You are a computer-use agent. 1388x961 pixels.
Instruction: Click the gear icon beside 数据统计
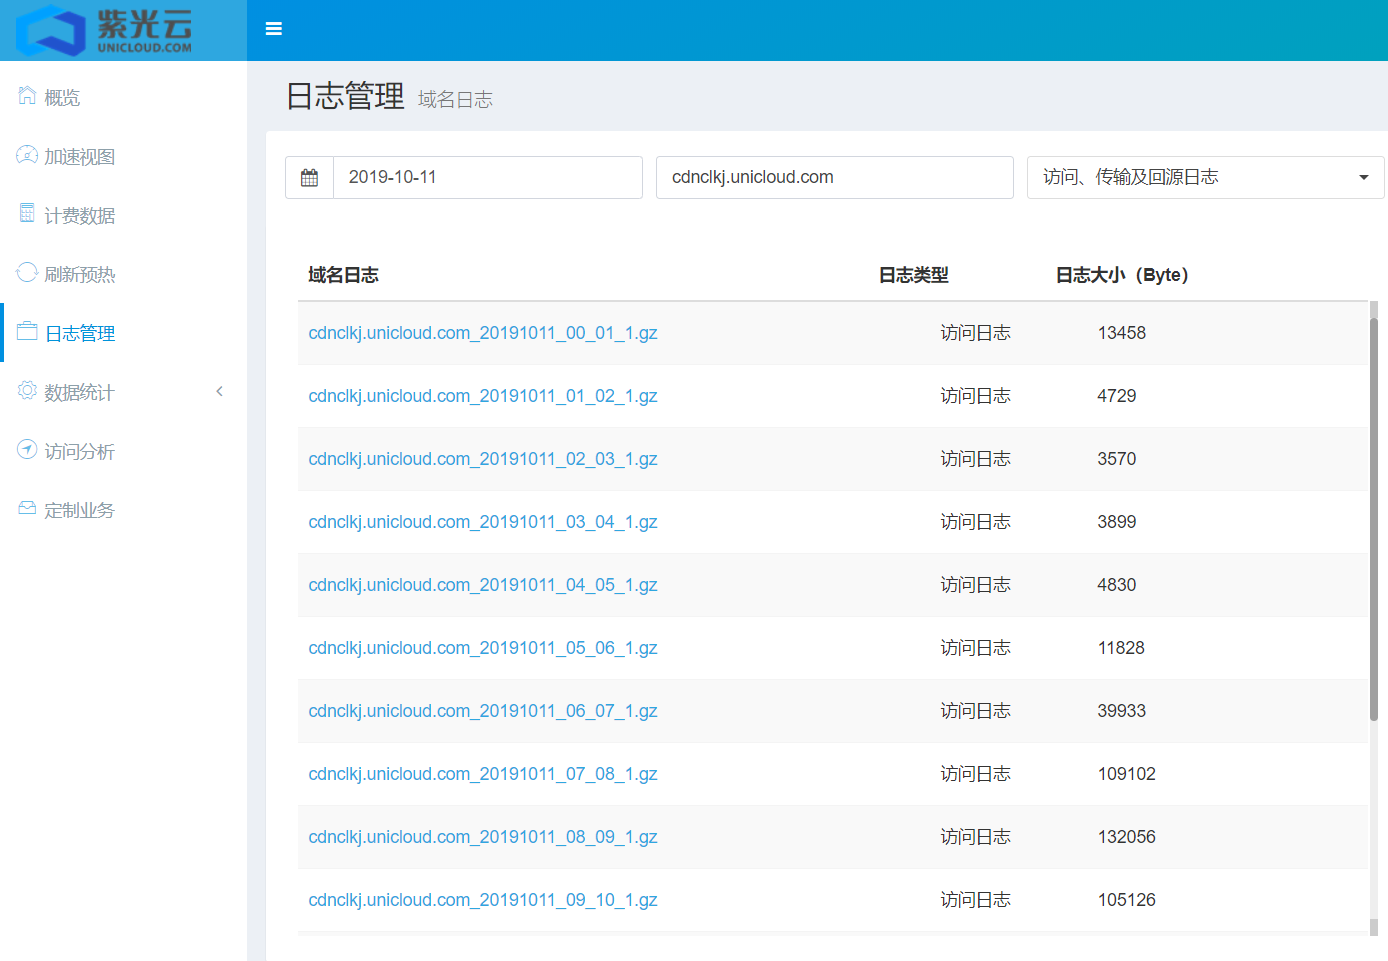(x=27, y=390)
